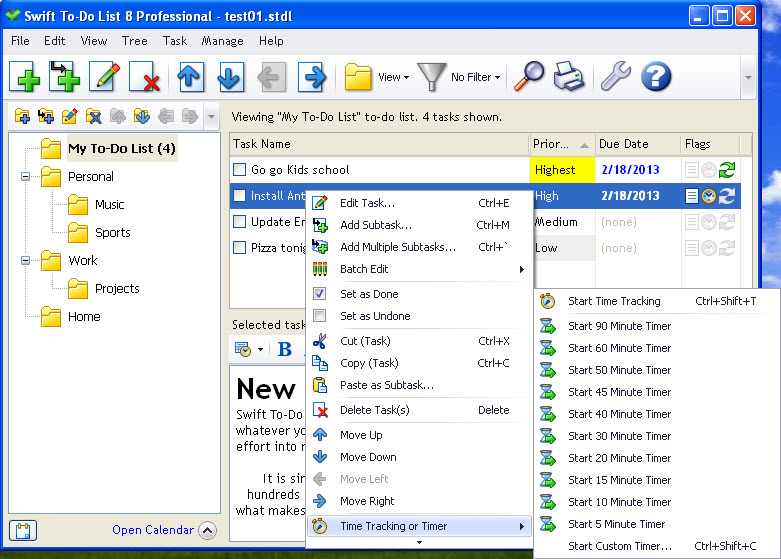Click the Move Right arrow toolbar icon
Screen dimensions: 781x559
(312, 77)
